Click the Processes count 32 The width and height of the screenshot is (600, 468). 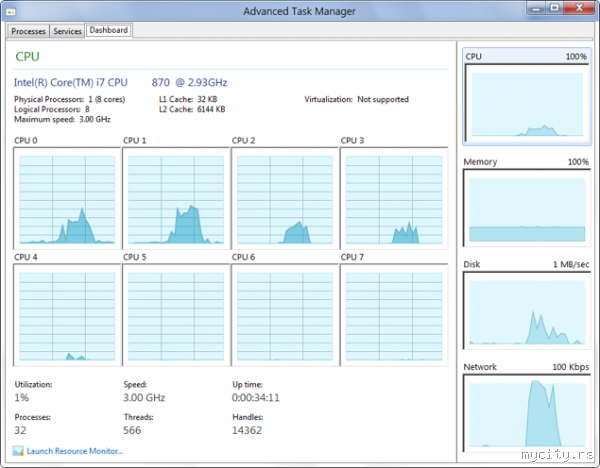(20, 430)
